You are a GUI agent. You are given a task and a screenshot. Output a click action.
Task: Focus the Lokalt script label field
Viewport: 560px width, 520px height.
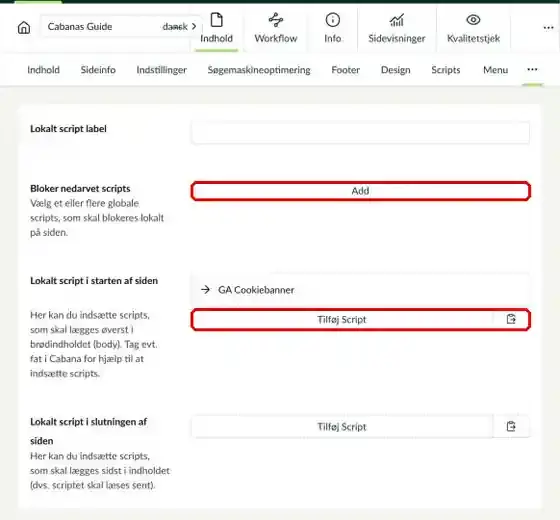360,132
